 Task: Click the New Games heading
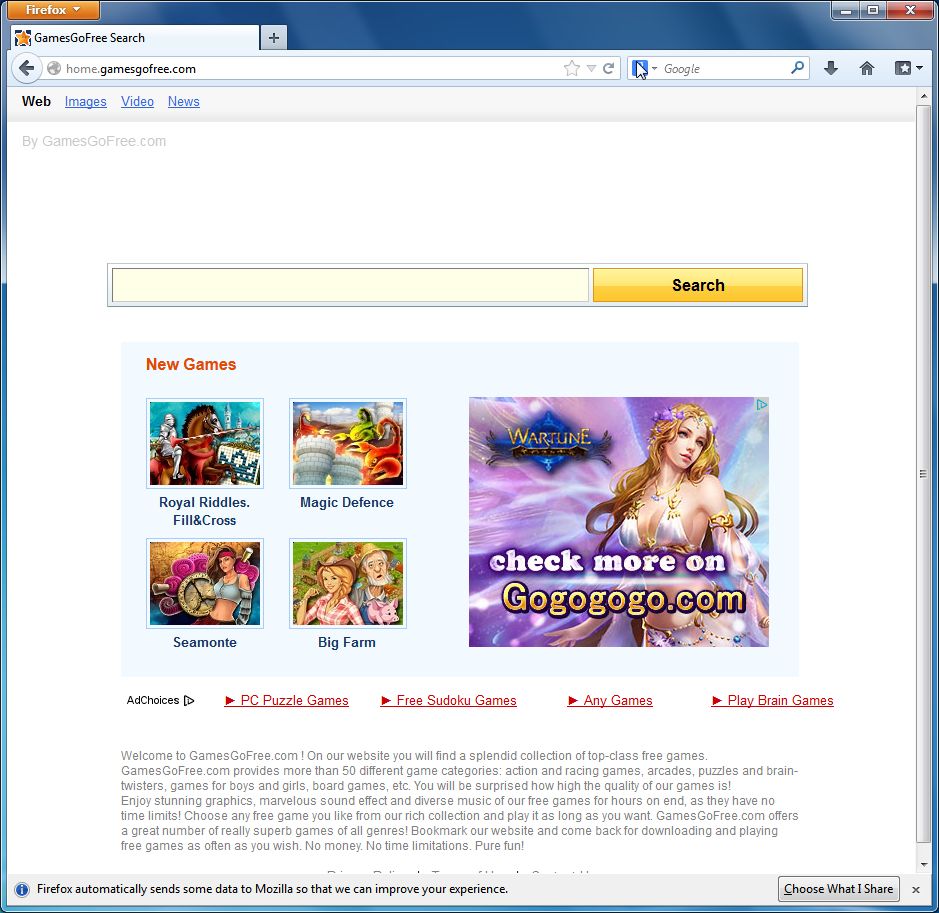191,364
